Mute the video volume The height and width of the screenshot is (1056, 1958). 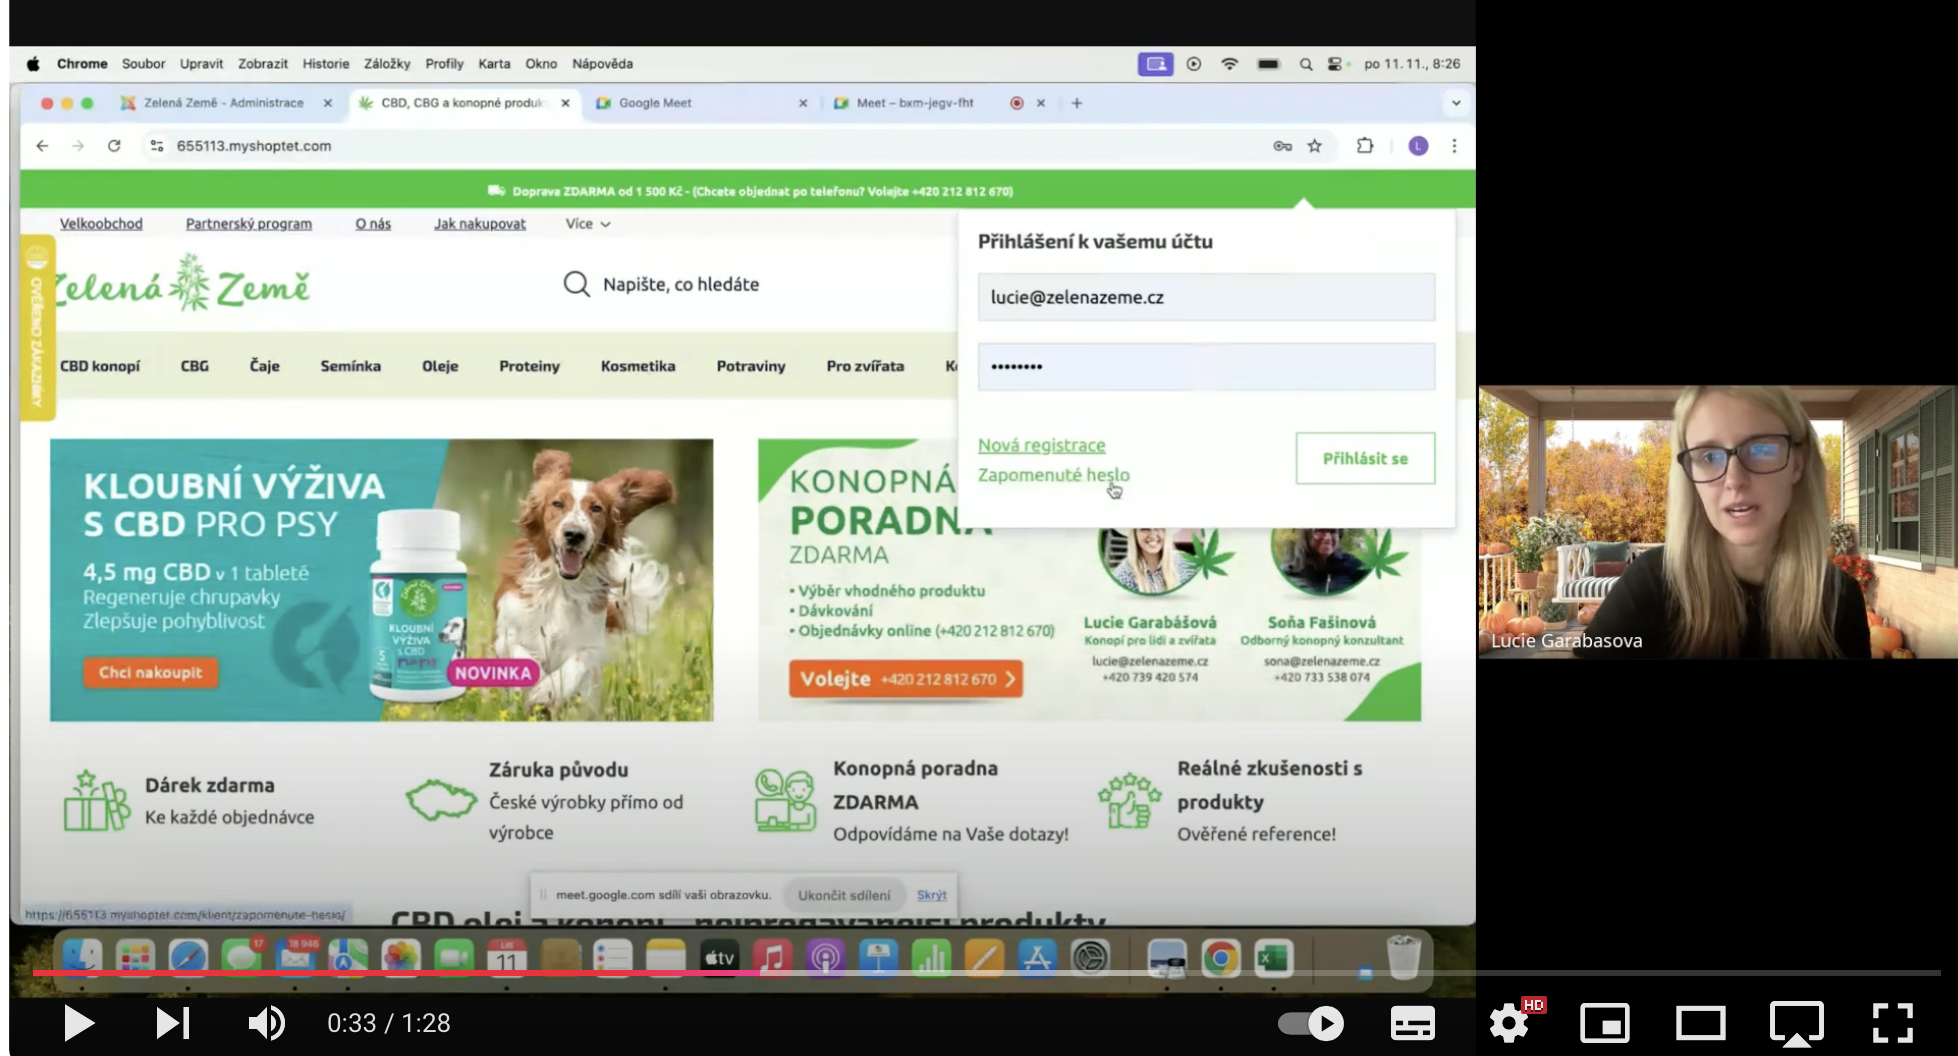coord(265,1023)
